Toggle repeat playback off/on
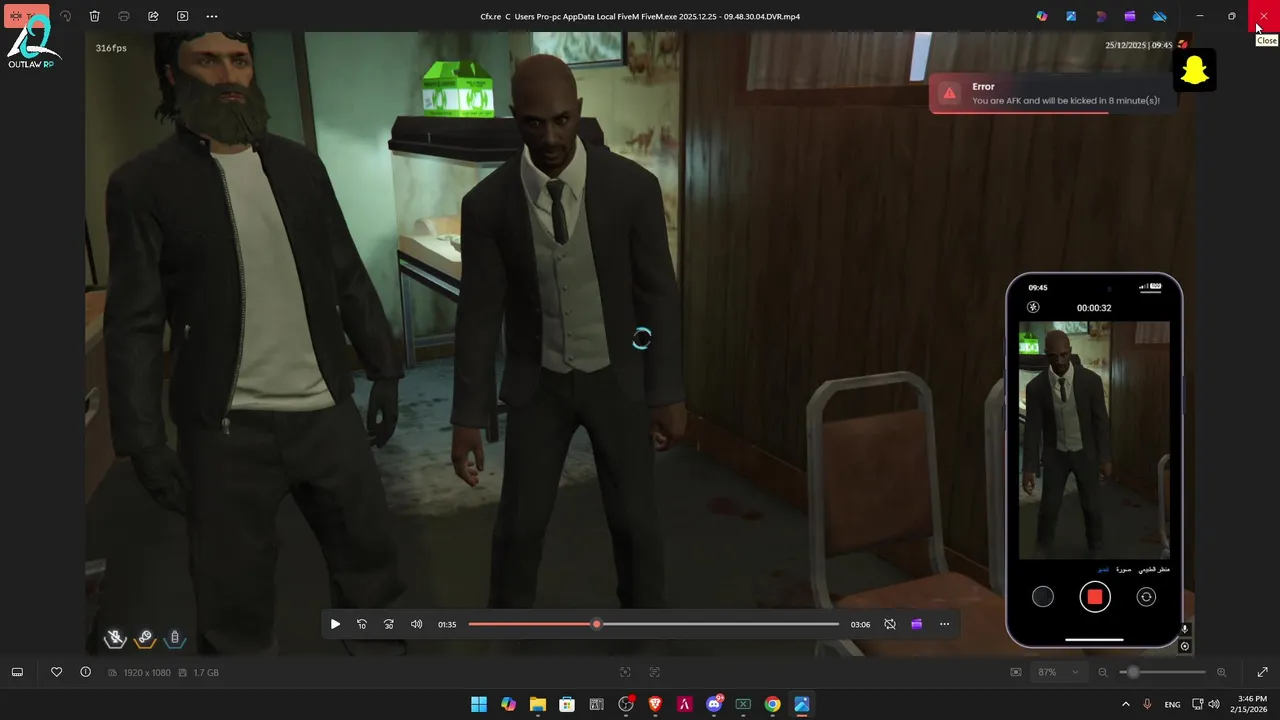The image size is (1280, 720). [890, 624]
